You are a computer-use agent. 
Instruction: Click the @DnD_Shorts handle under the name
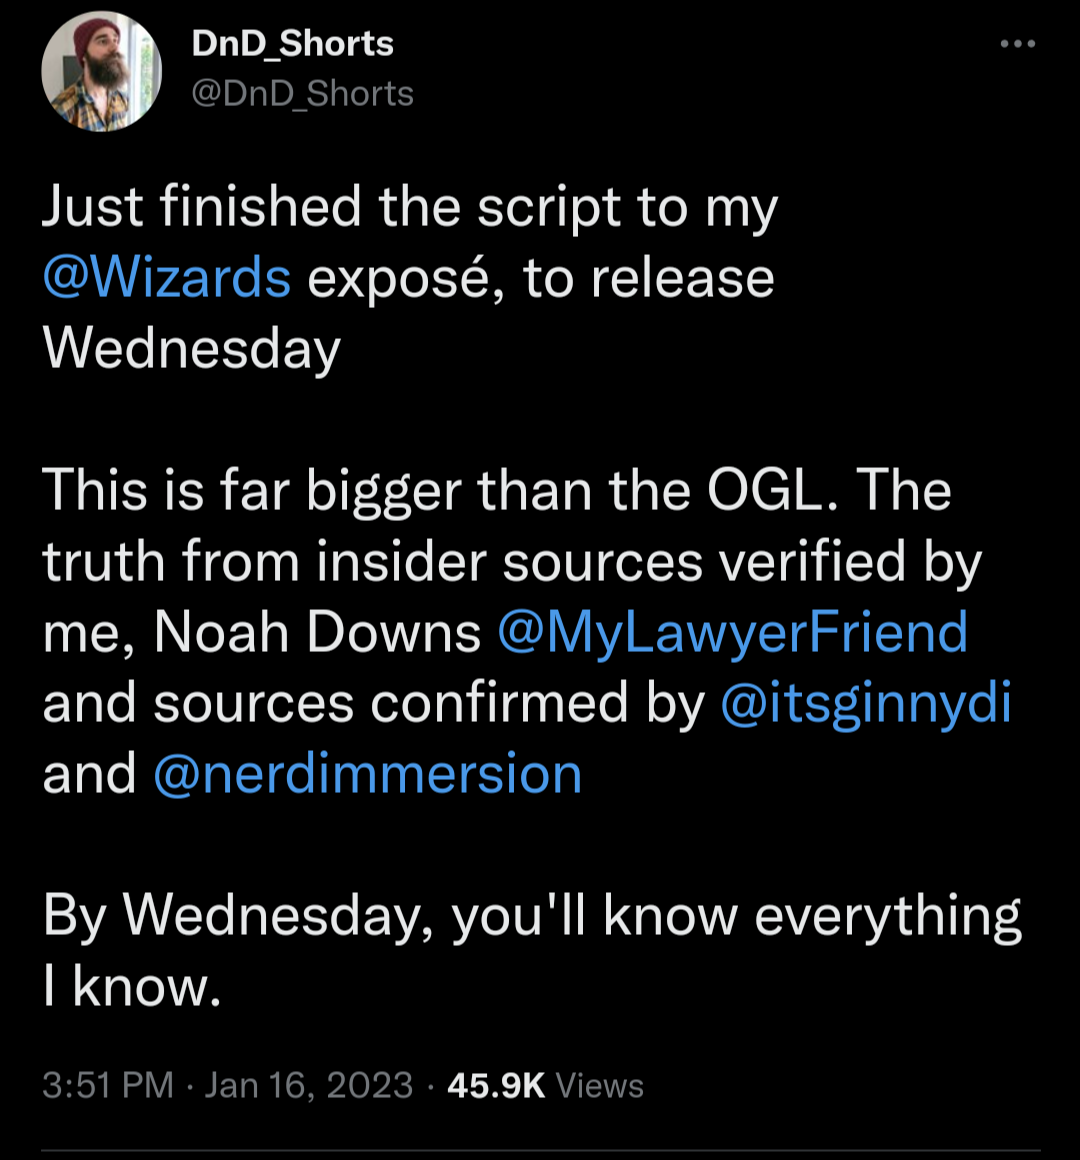(x=302, y=94)
